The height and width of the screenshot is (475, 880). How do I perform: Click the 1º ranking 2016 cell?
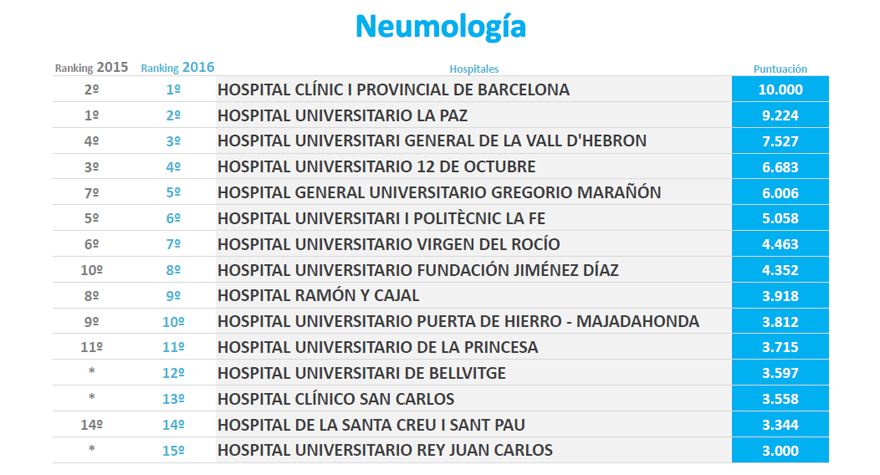click(x=173, y=89)
